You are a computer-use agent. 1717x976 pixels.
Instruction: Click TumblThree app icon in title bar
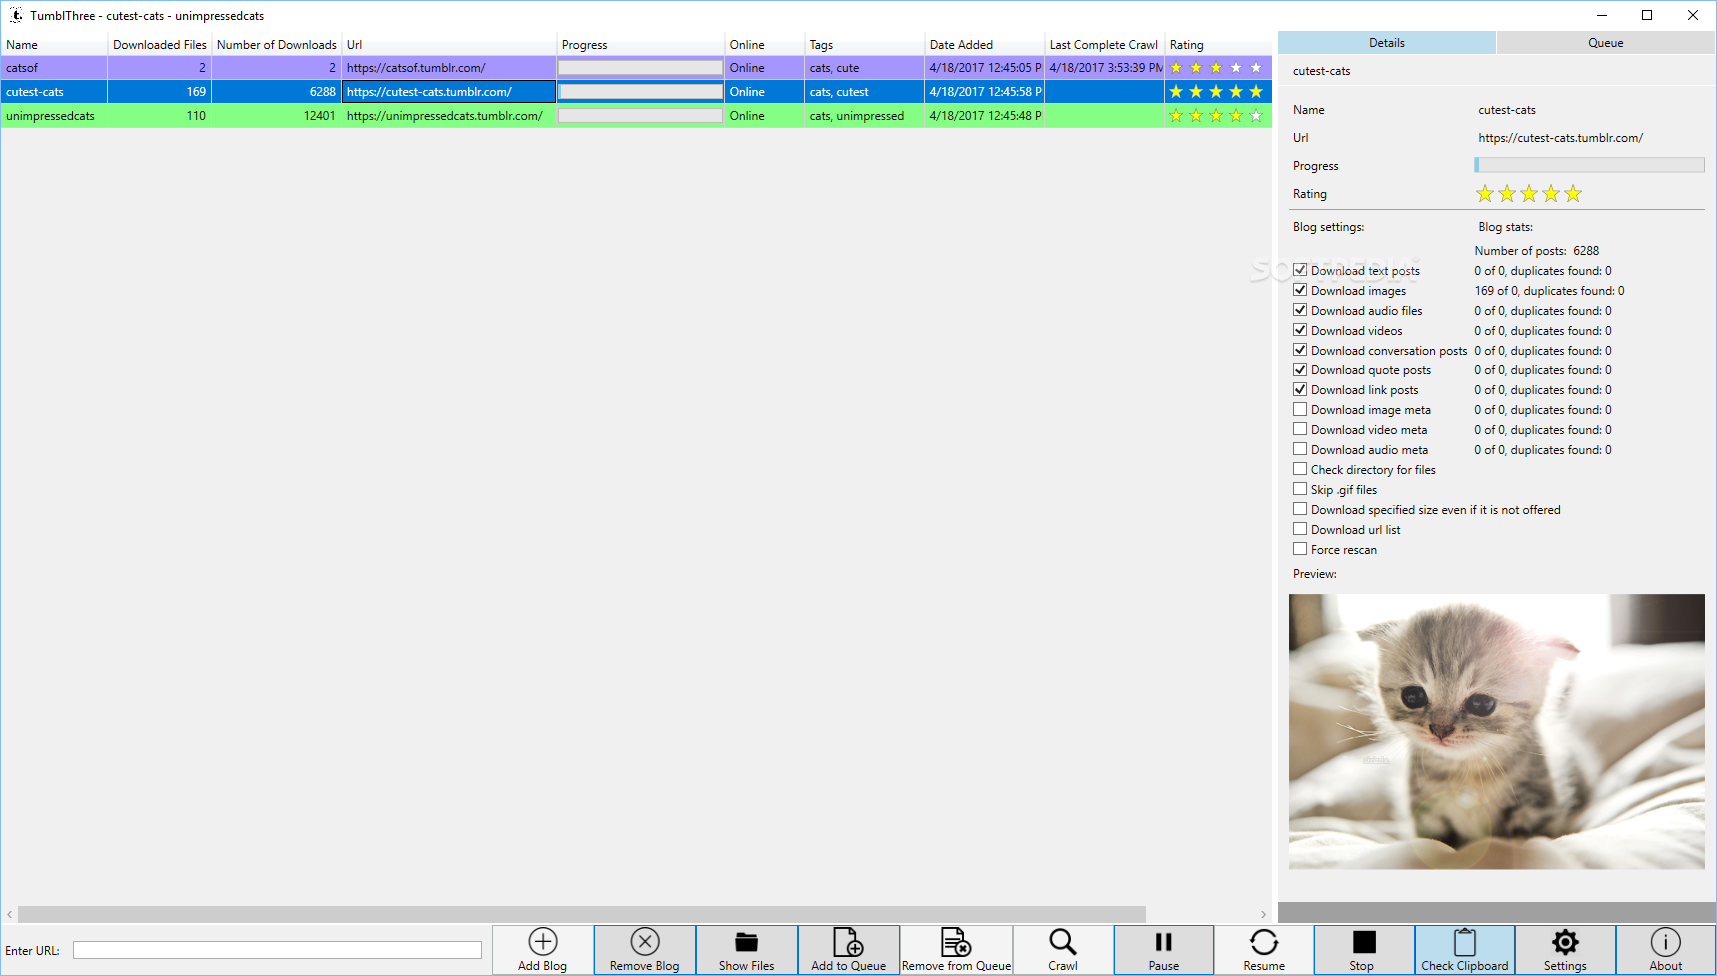click(x=16, y=15)
